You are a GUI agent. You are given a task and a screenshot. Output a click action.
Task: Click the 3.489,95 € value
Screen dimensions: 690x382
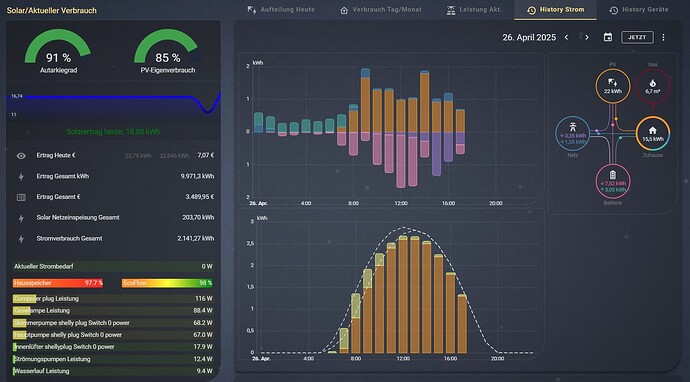200,197
